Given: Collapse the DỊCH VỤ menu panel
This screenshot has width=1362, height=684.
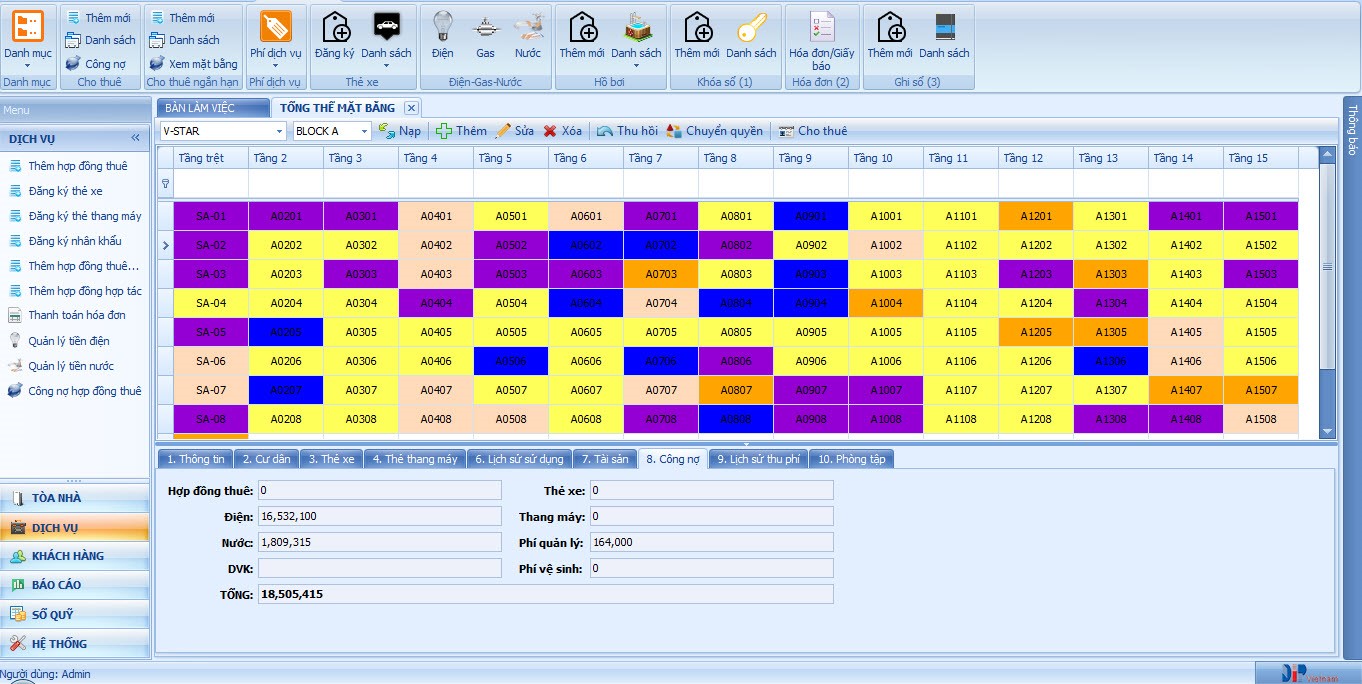Looking at the screenshot, I should (136, 139).
